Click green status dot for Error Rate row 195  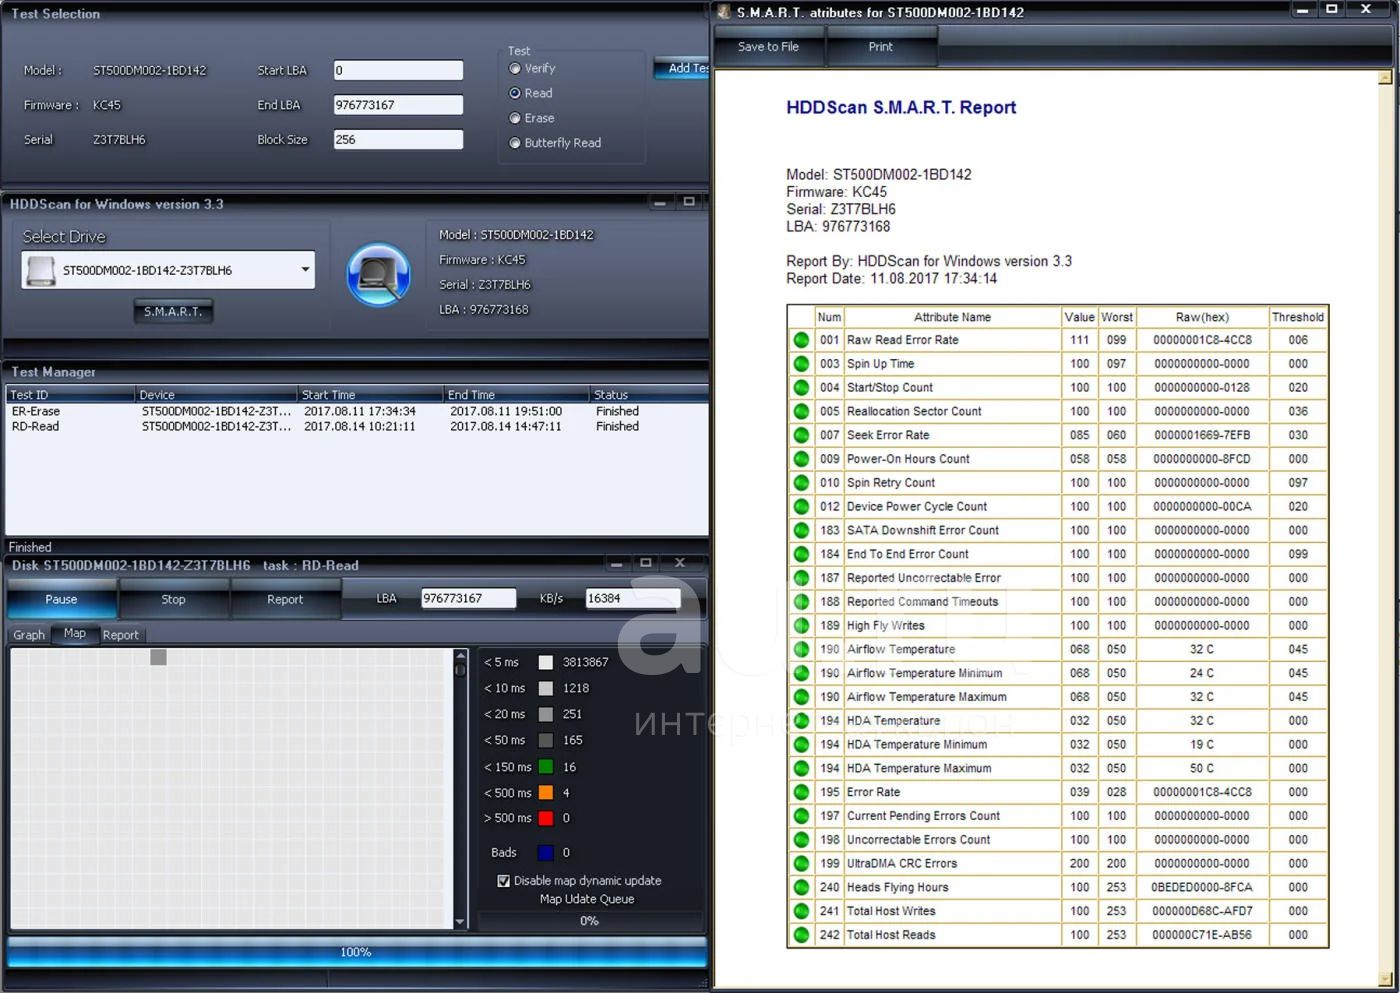[x=801, y=792]
